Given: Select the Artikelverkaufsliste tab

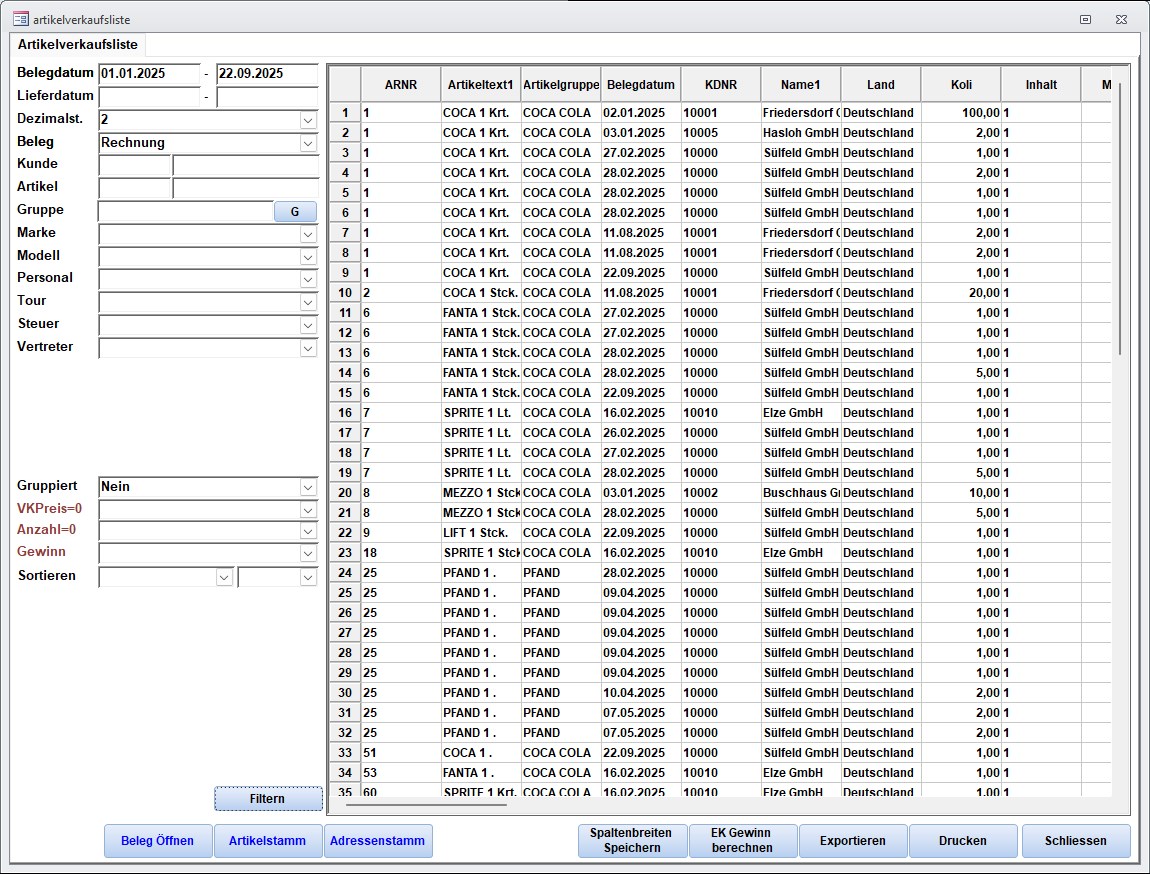Looking at the screenshot, I should click(x=78, y=45).
